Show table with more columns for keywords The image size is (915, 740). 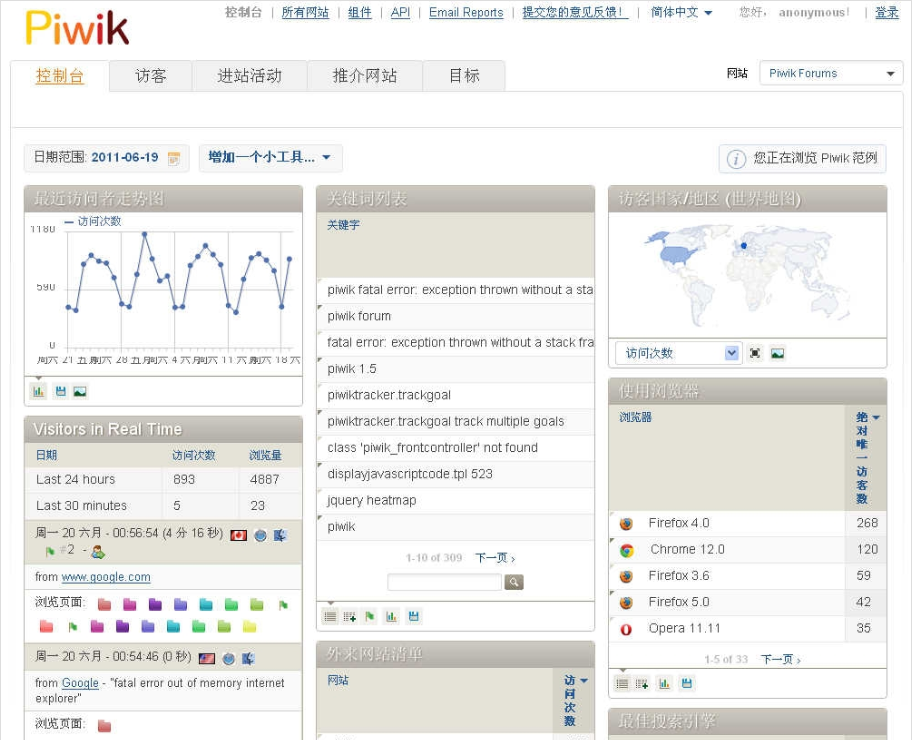(x=350, y=617)
